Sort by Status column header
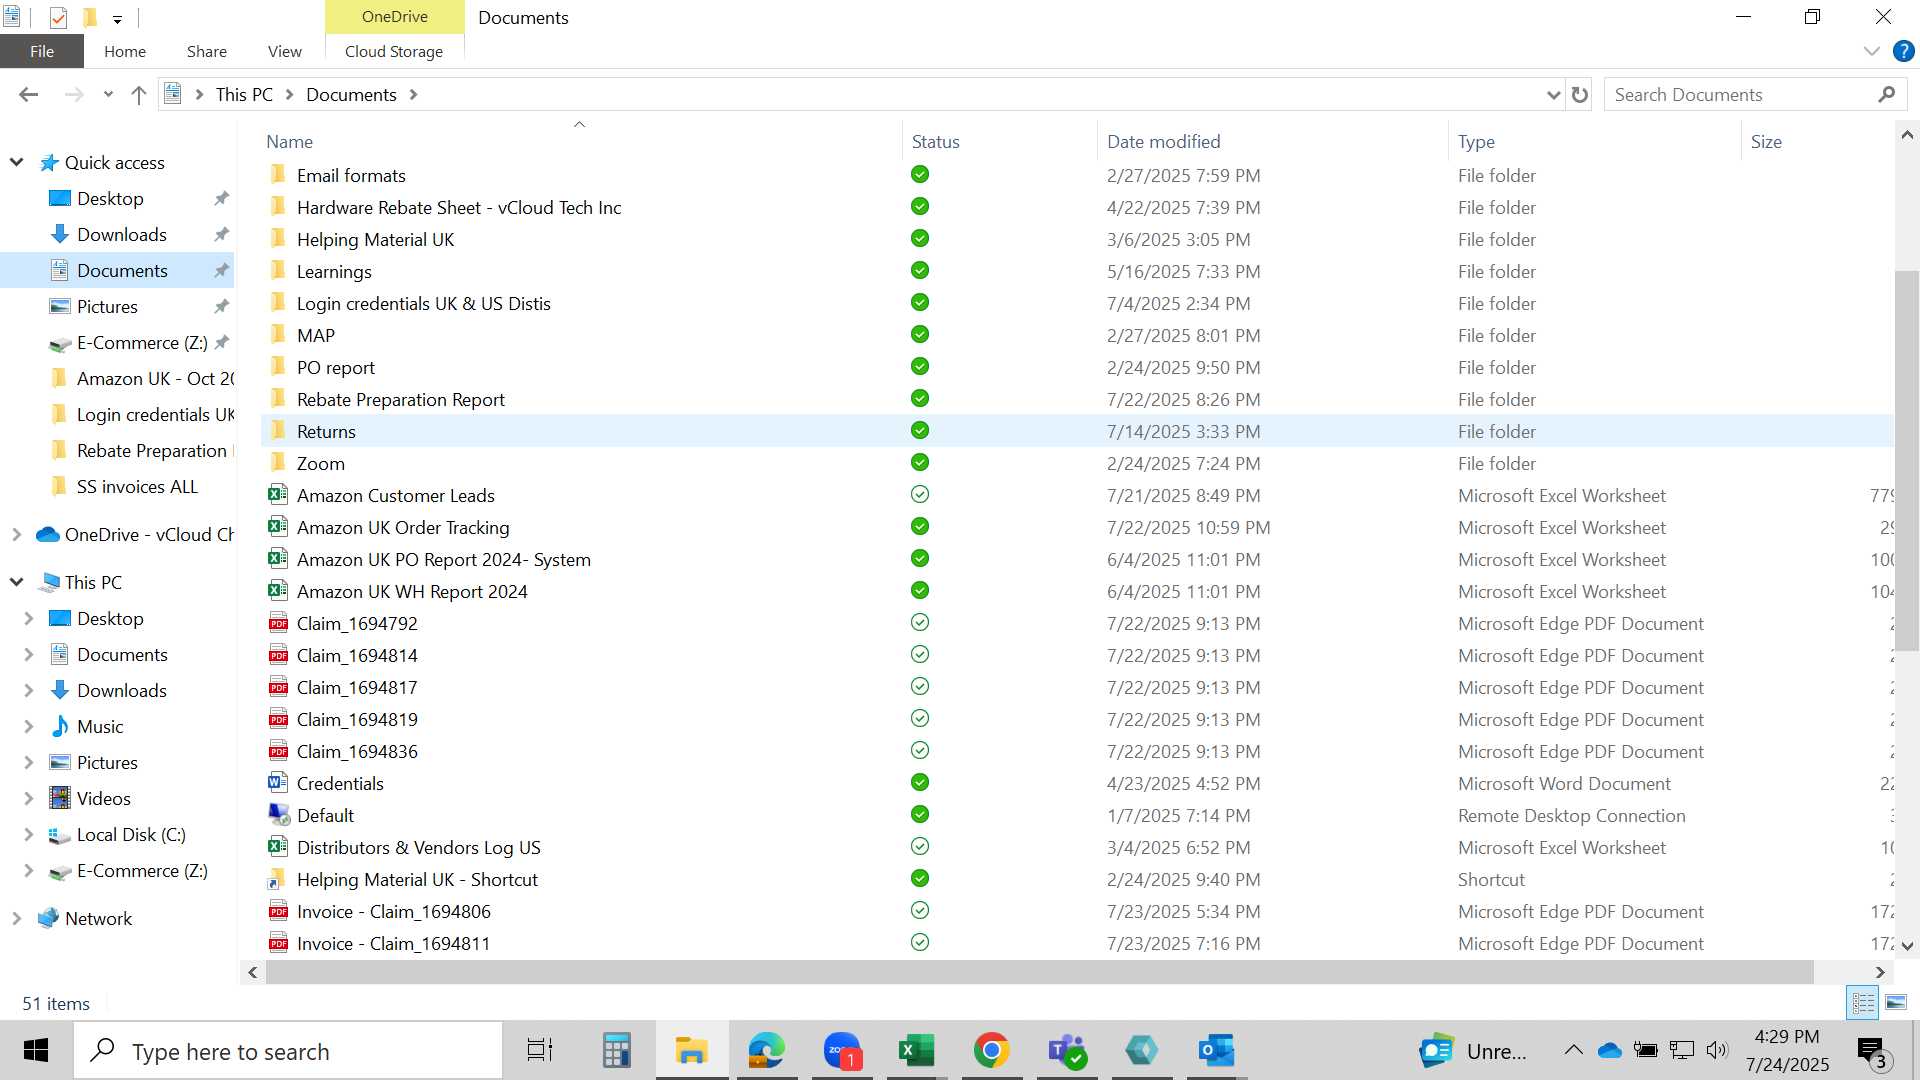Viewport: 1920px width, 1080px height. [x=935, y=142]
